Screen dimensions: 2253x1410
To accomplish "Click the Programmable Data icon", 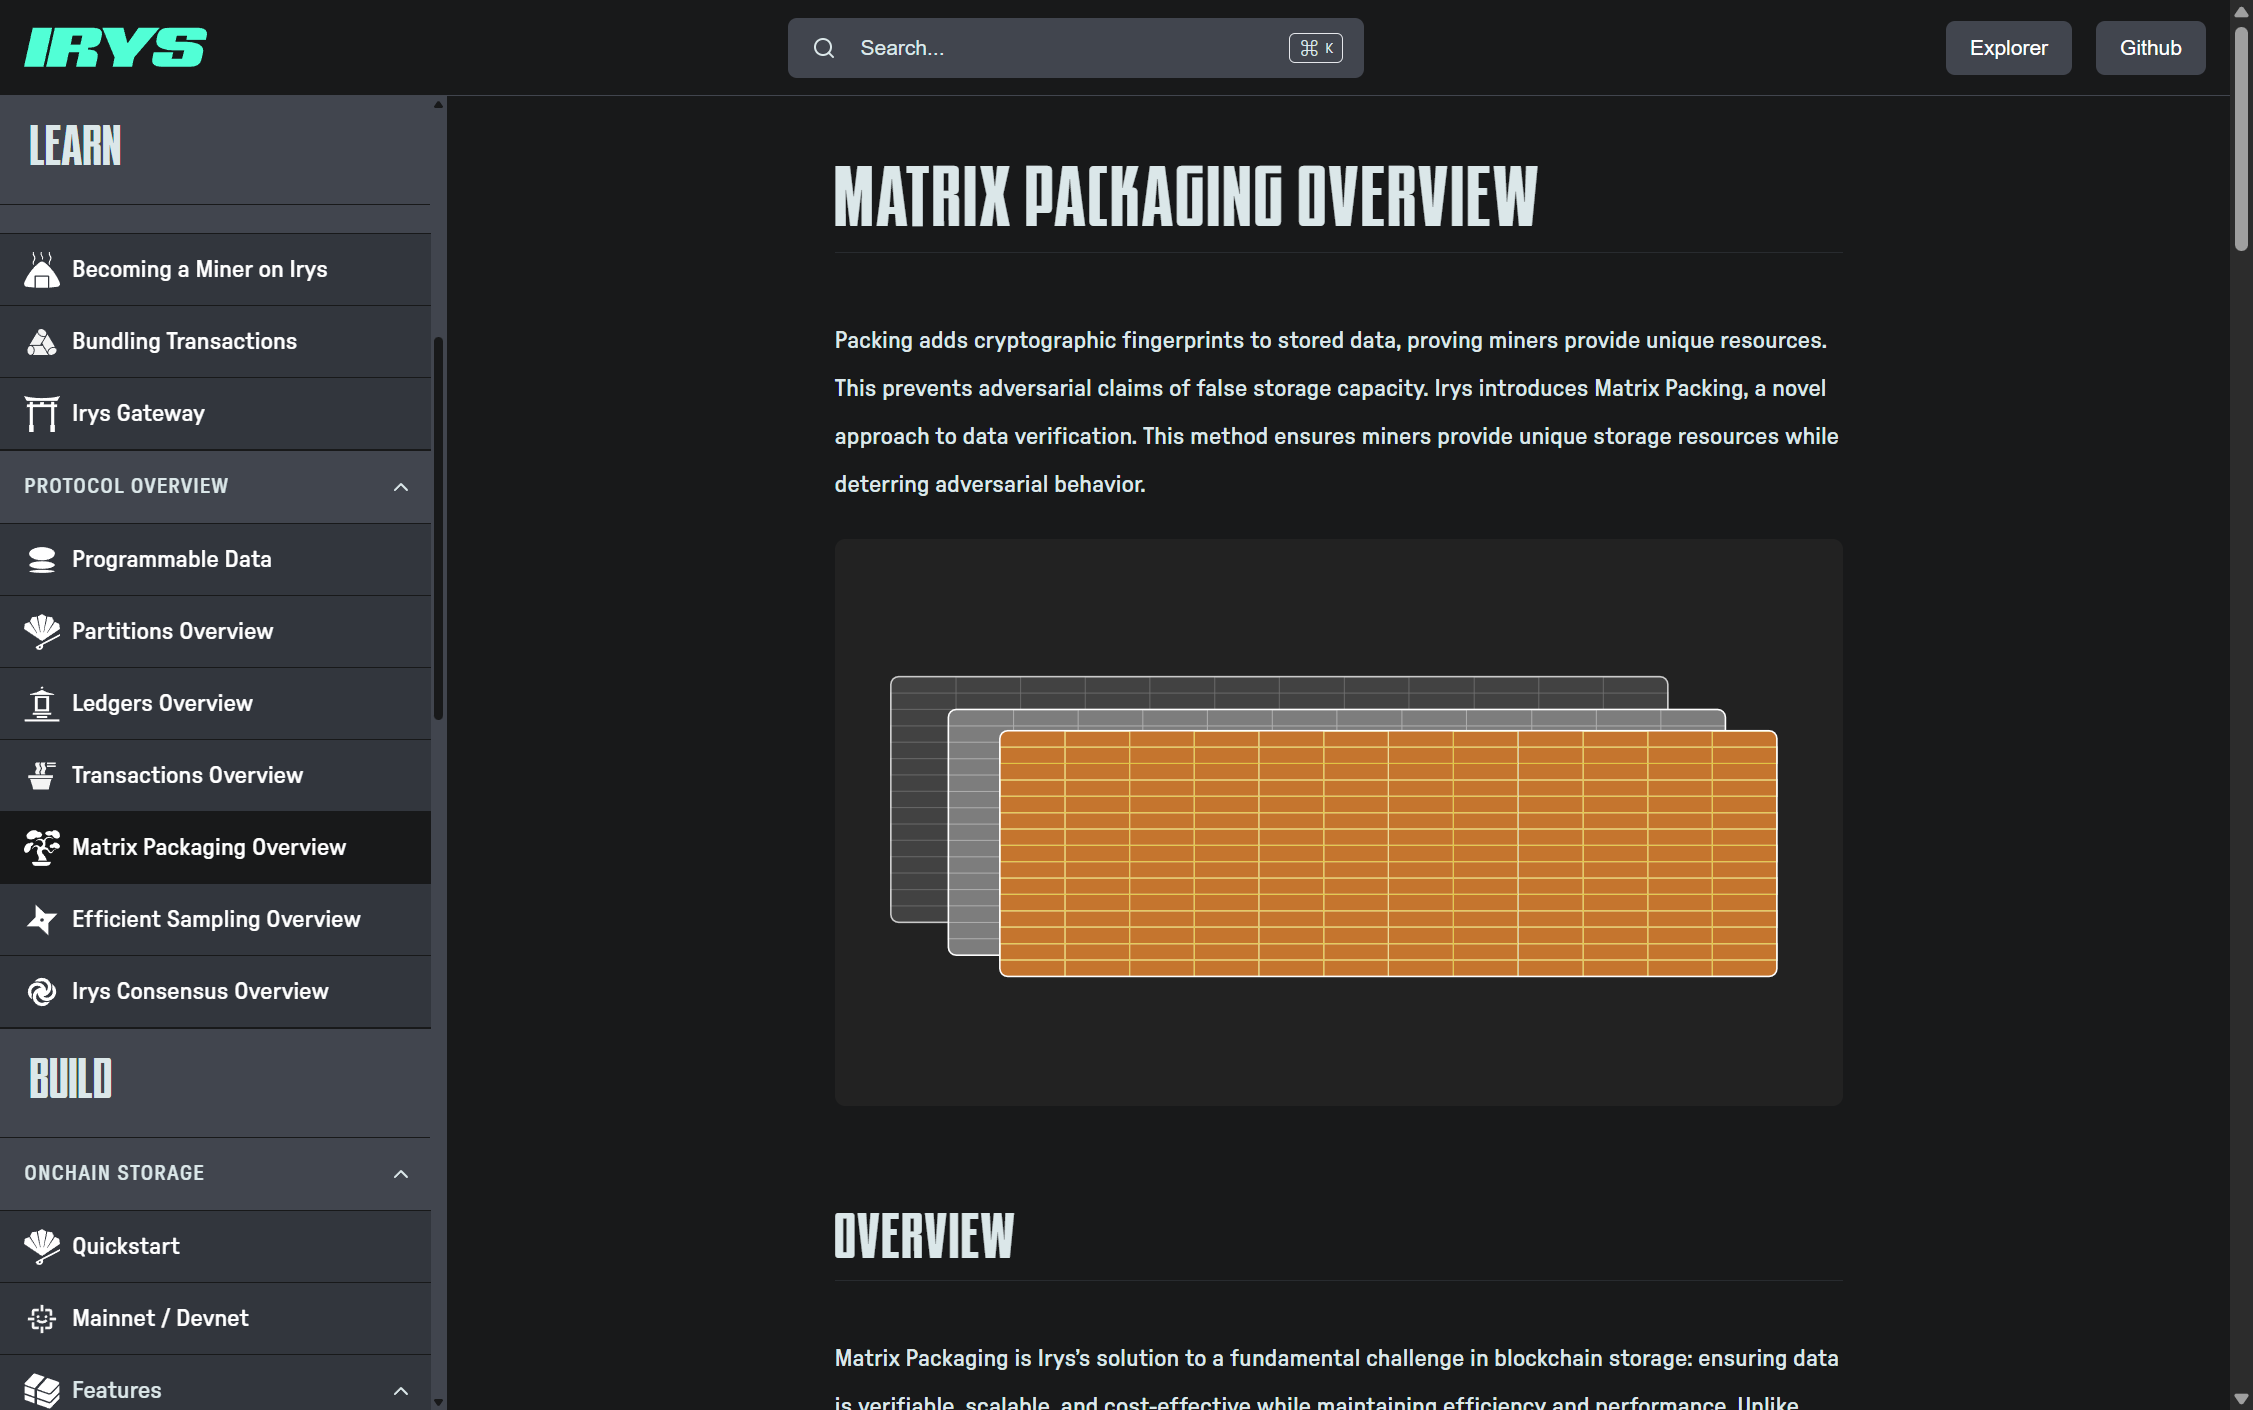I will point(41,560).
